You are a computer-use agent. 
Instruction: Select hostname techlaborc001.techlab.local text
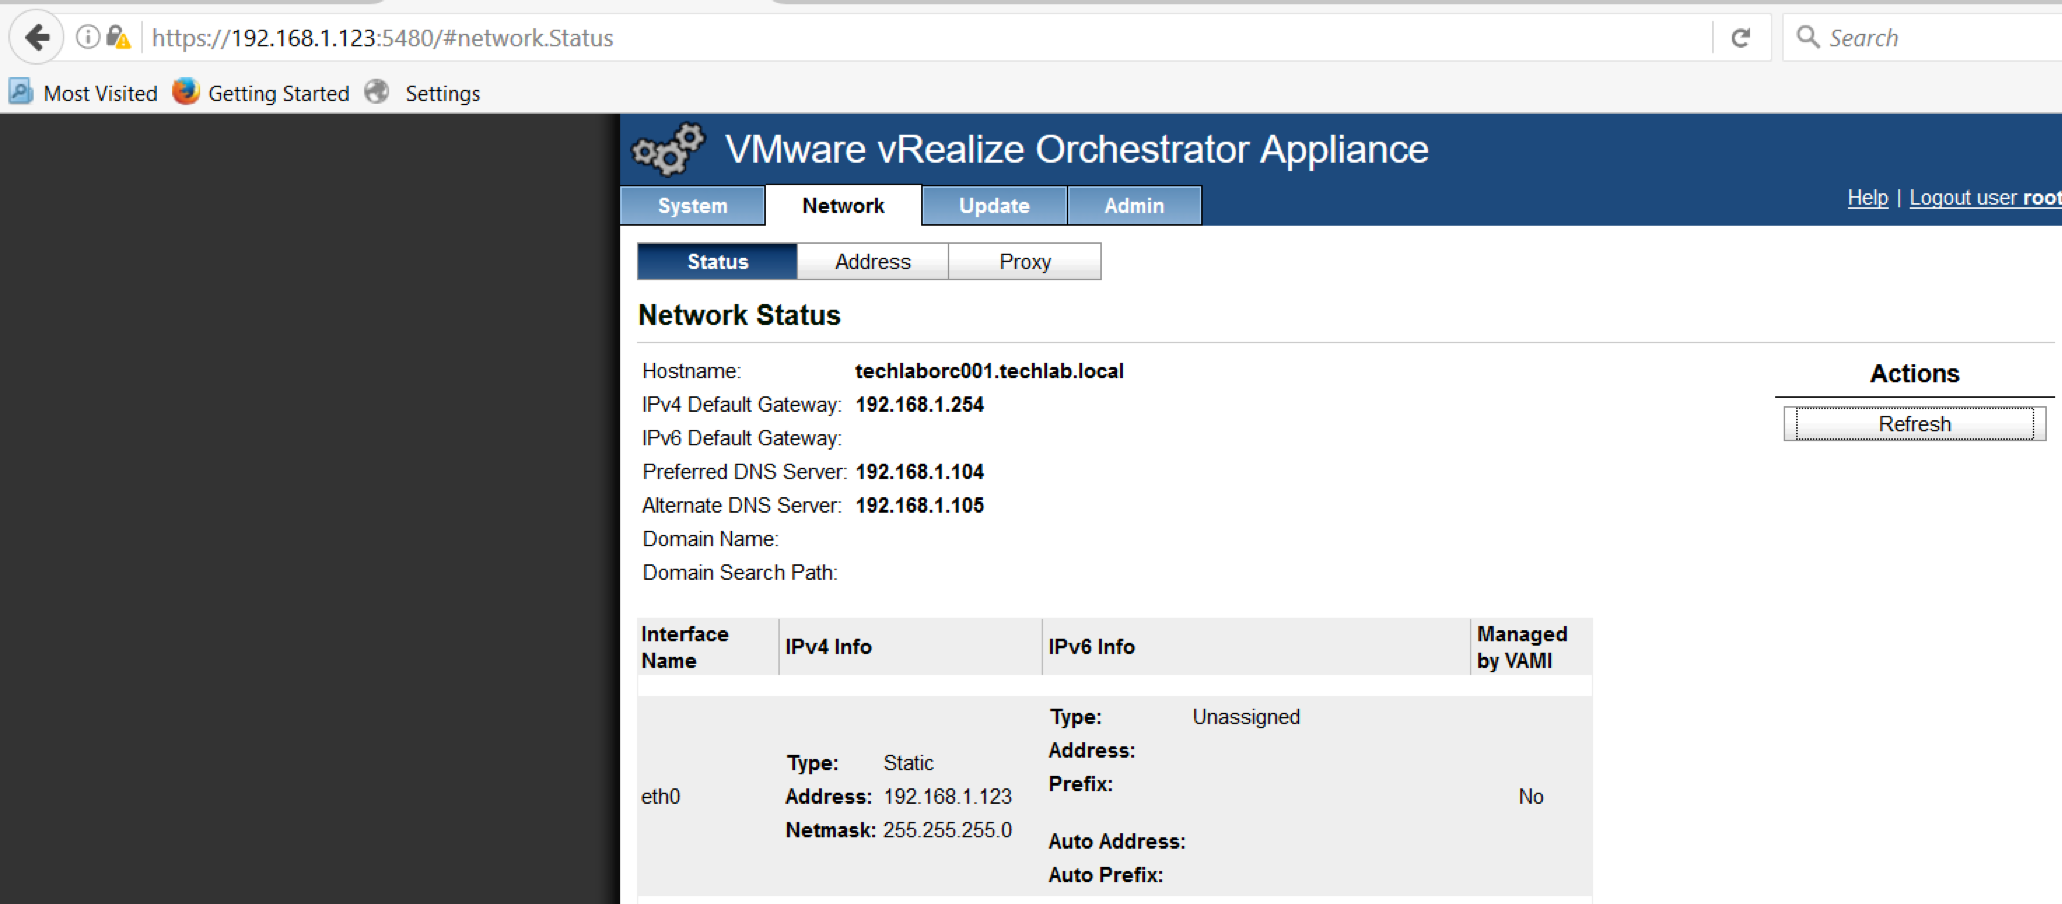click(x=989, y=371)
